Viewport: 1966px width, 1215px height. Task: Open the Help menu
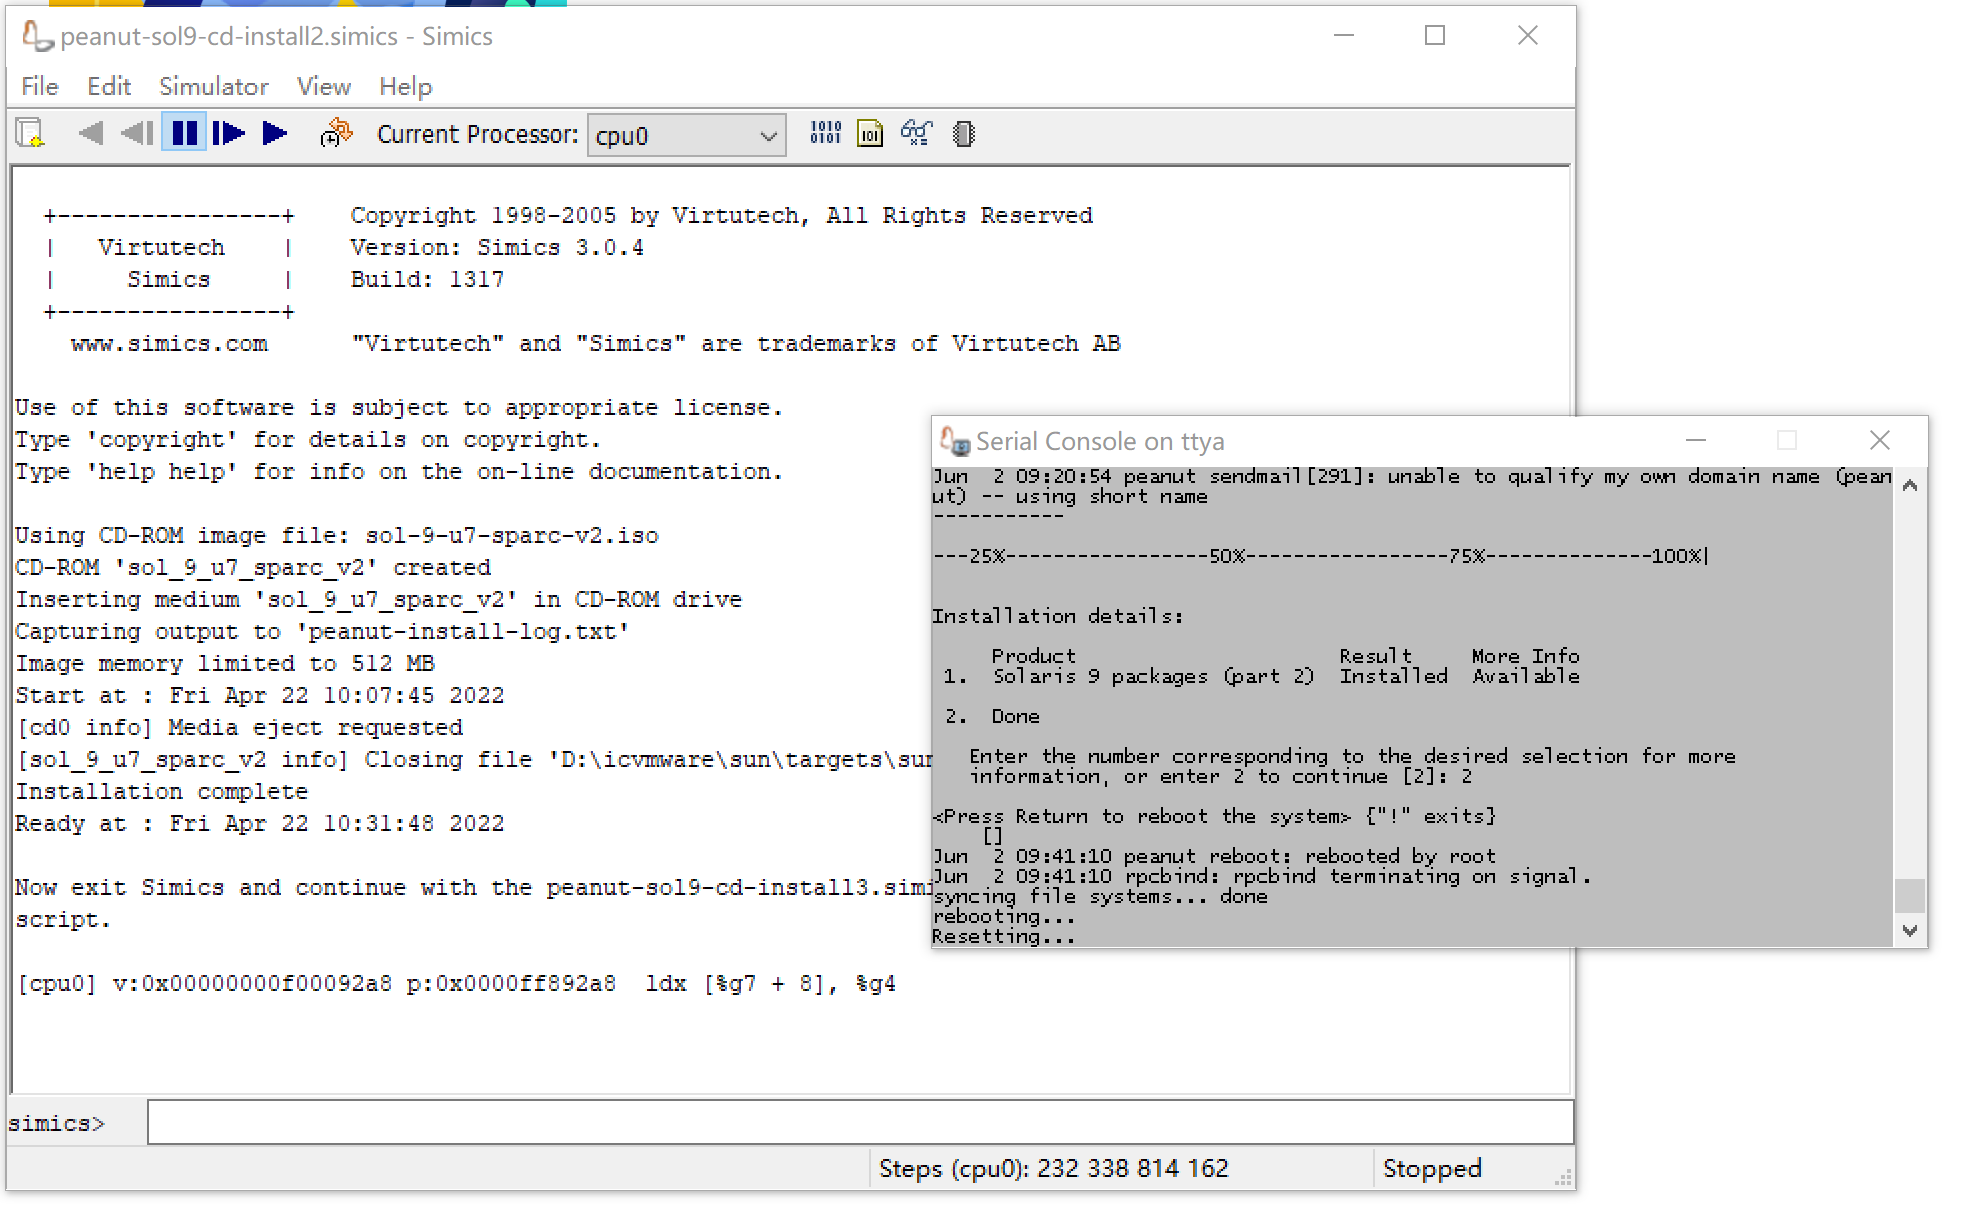[405, 86]
